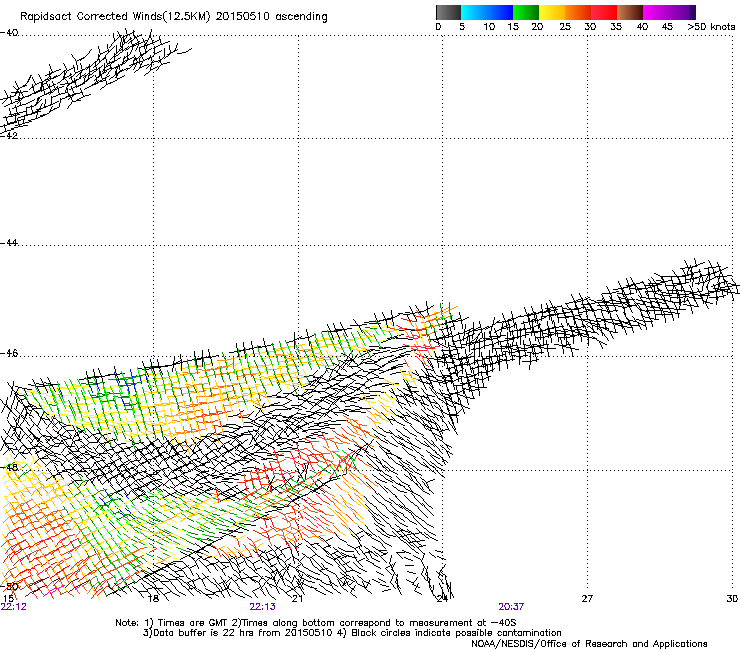This screenshot has height=650, width=740.
Task: Click the '35' value under the color bar
Action: 616,27
